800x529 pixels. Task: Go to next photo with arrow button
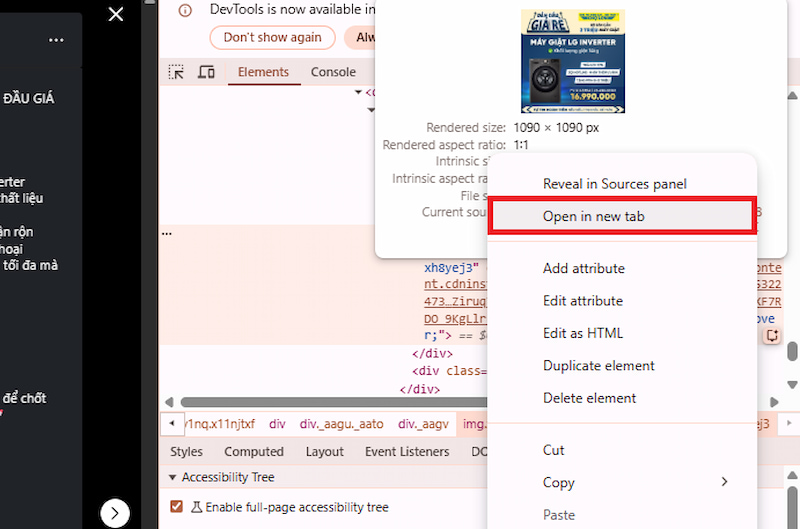click(115, 513)
